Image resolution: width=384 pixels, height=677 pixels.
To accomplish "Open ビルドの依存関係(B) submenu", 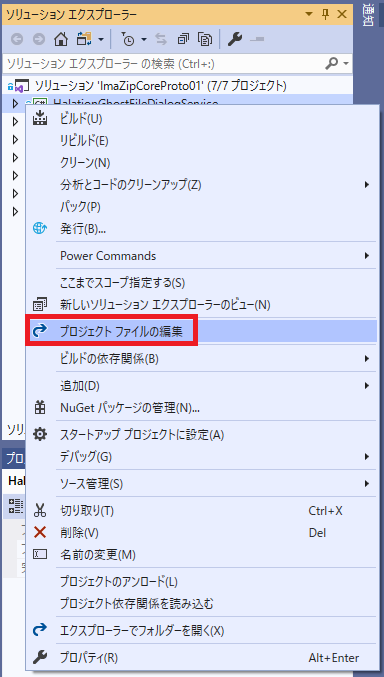I will click(201, 358).
